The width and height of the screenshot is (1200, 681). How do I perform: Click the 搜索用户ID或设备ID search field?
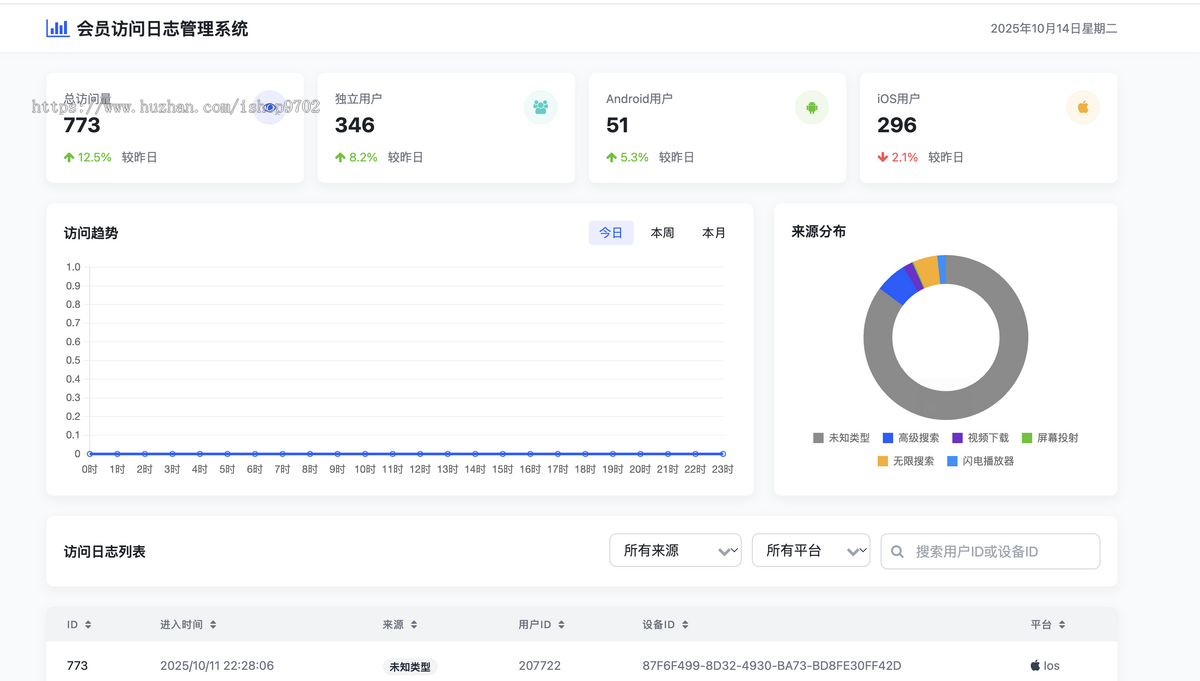click(990, 551)
